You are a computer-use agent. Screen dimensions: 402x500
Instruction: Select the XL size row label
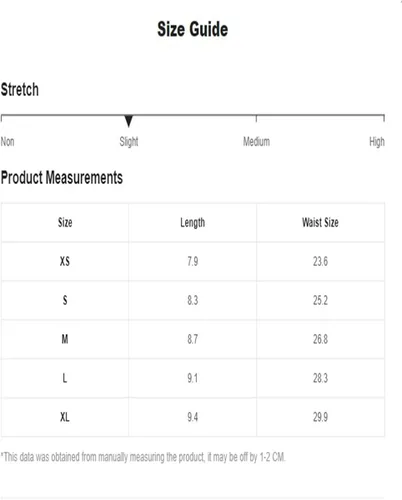[x=65, y=417]
